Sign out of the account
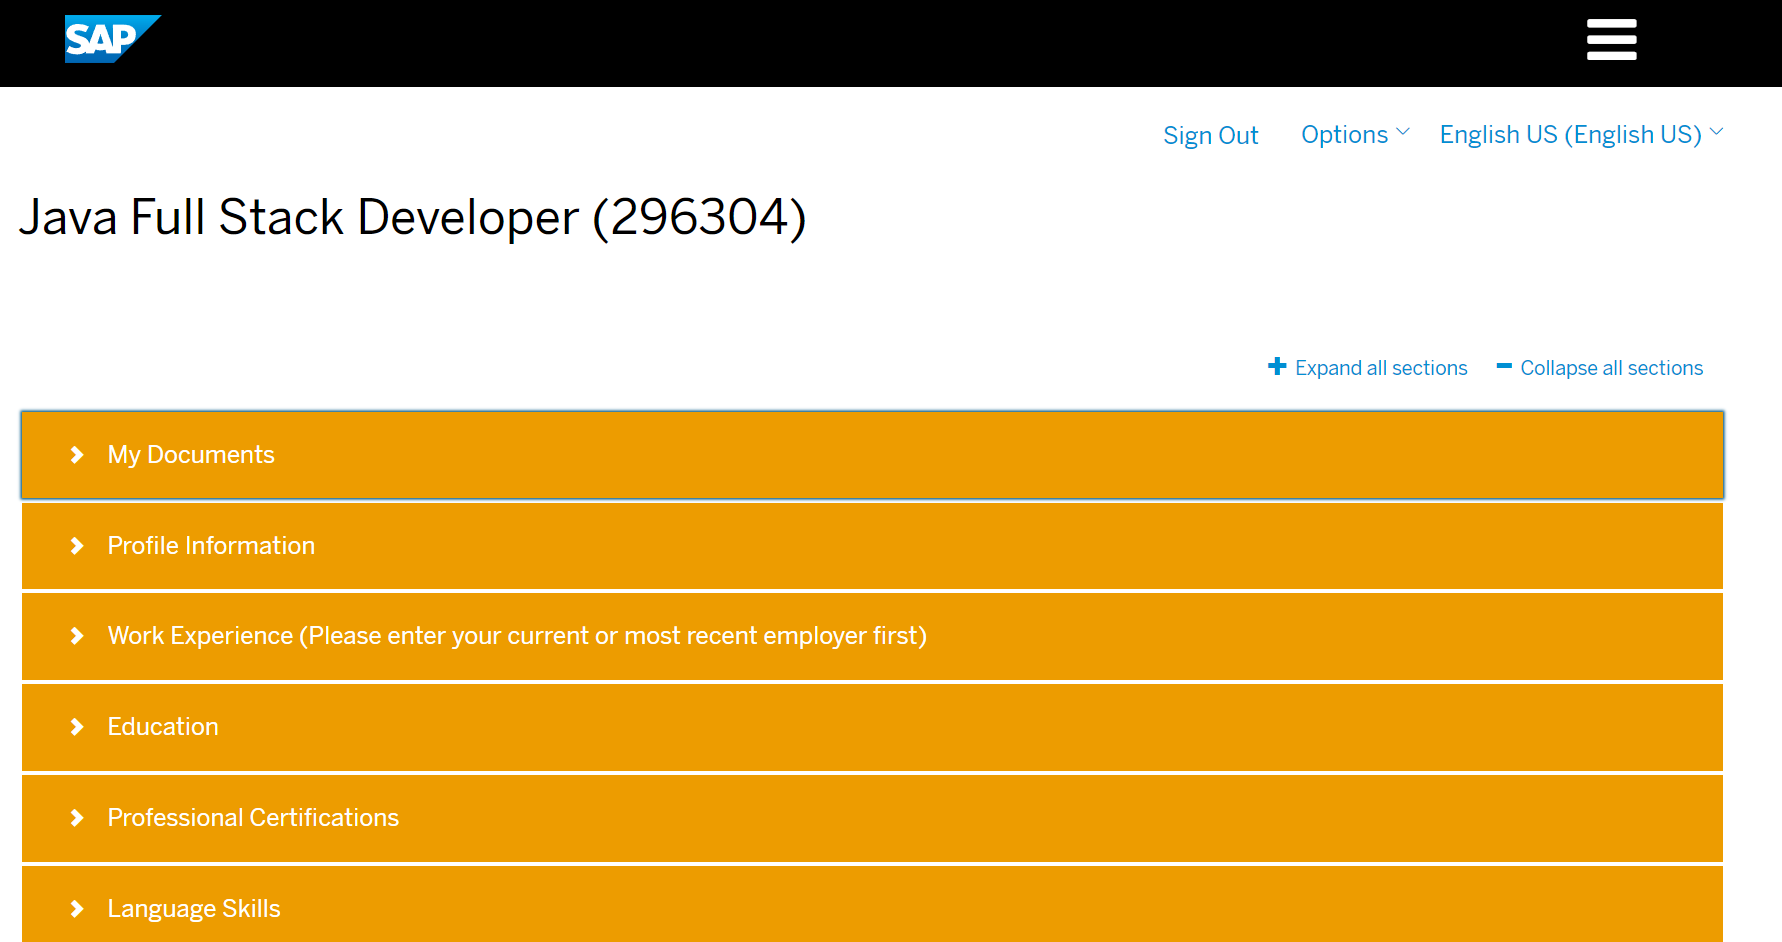 pos(1210,135)
